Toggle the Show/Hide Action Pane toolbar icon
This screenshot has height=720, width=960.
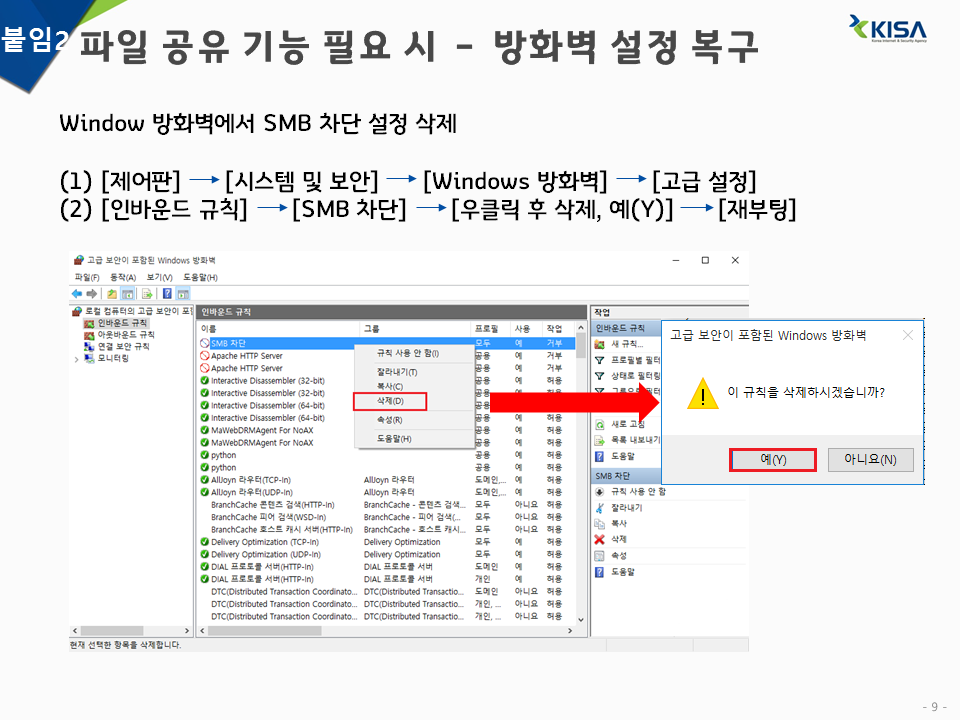tap(183, 294)
